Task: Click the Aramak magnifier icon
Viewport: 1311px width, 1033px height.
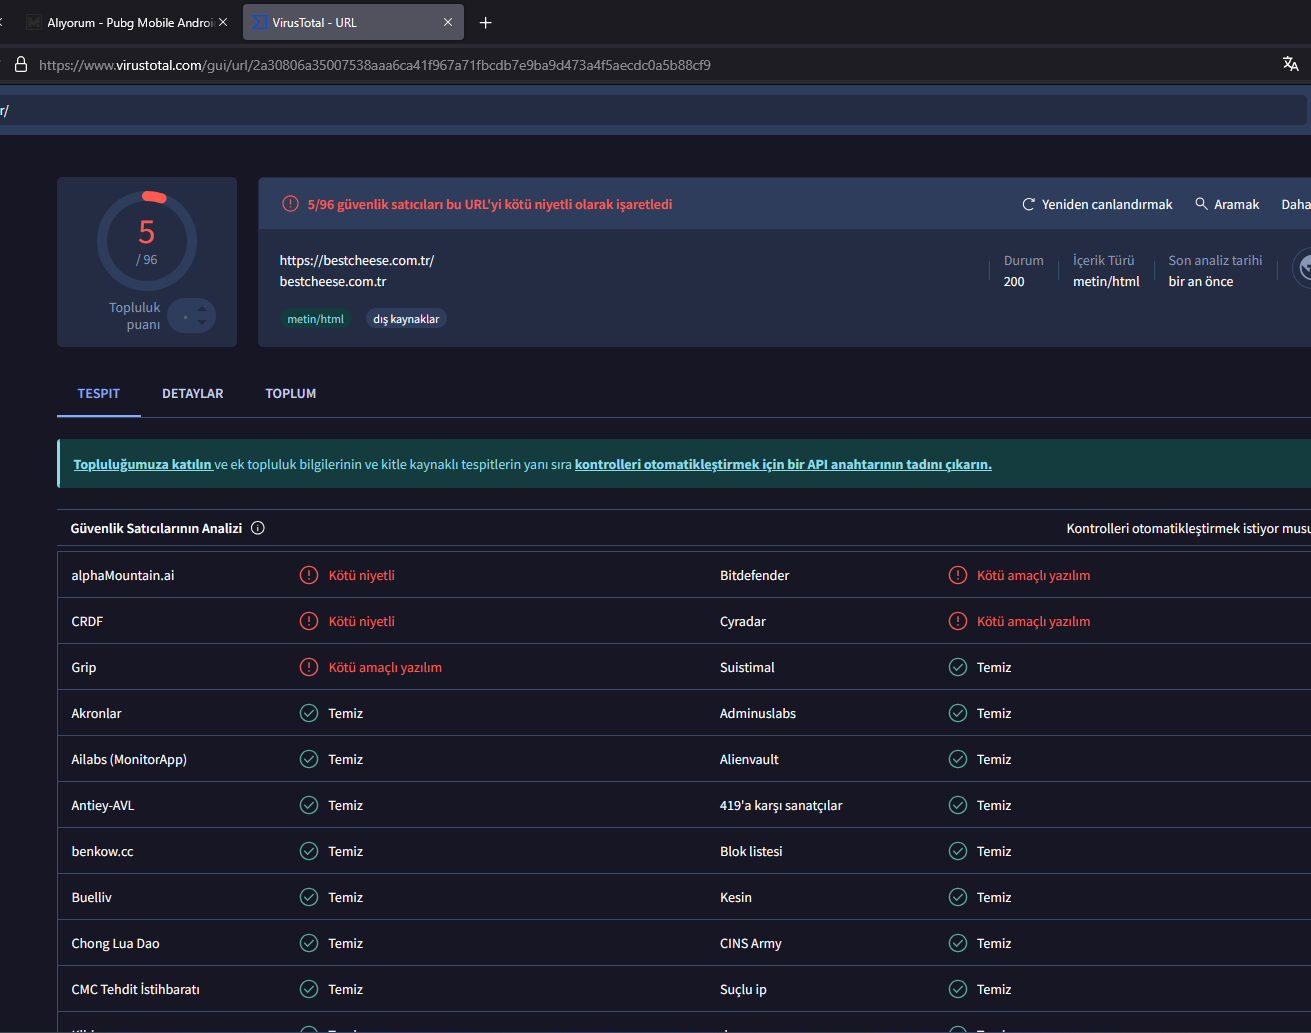Action: click(x=1201, y=204)
